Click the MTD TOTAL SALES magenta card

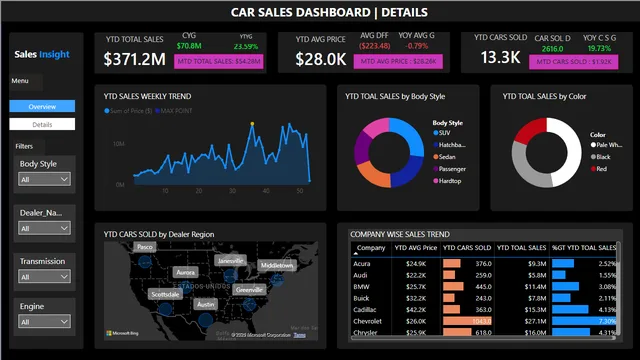coord(219,61)
